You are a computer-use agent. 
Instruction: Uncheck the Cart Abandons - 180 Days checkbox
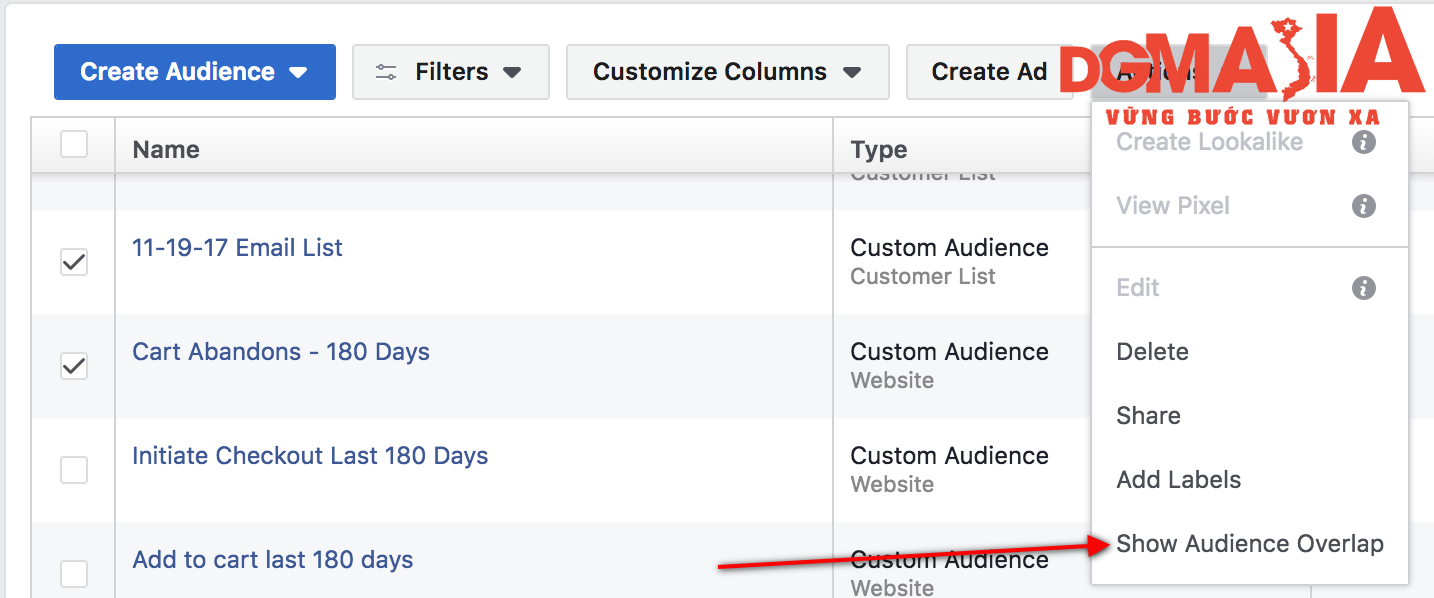click(x=74, y=367)
